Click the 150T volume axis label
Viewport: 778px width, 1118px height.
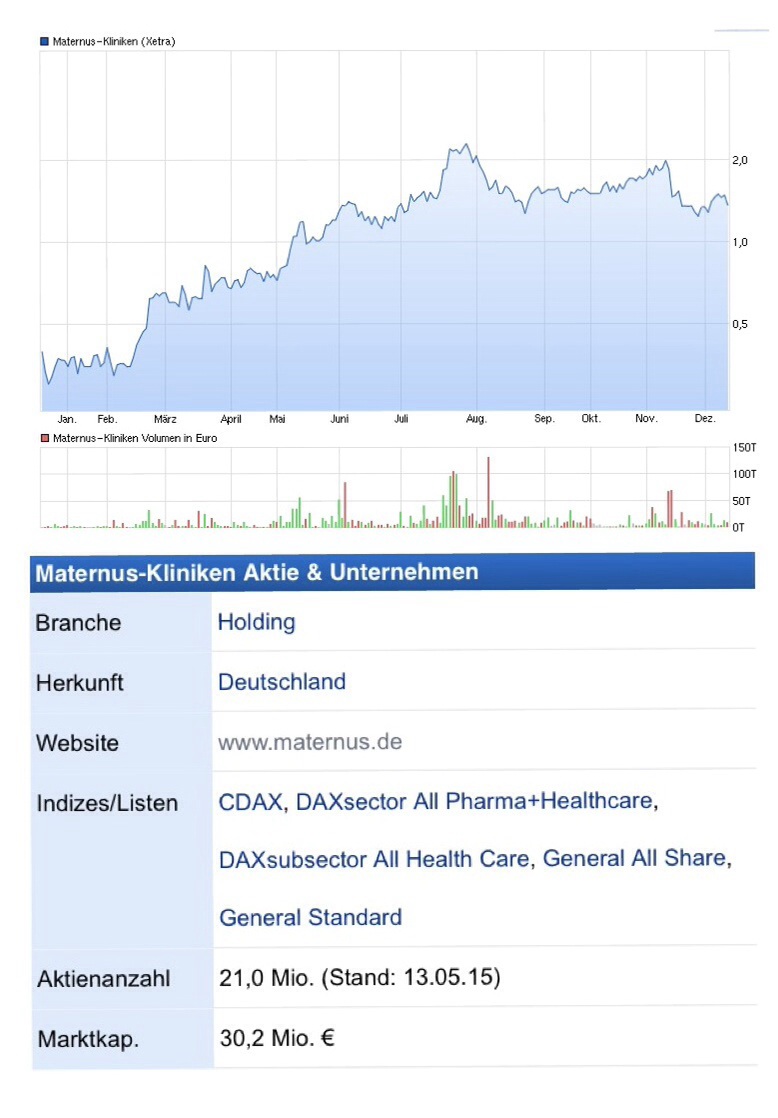[745, 447]
